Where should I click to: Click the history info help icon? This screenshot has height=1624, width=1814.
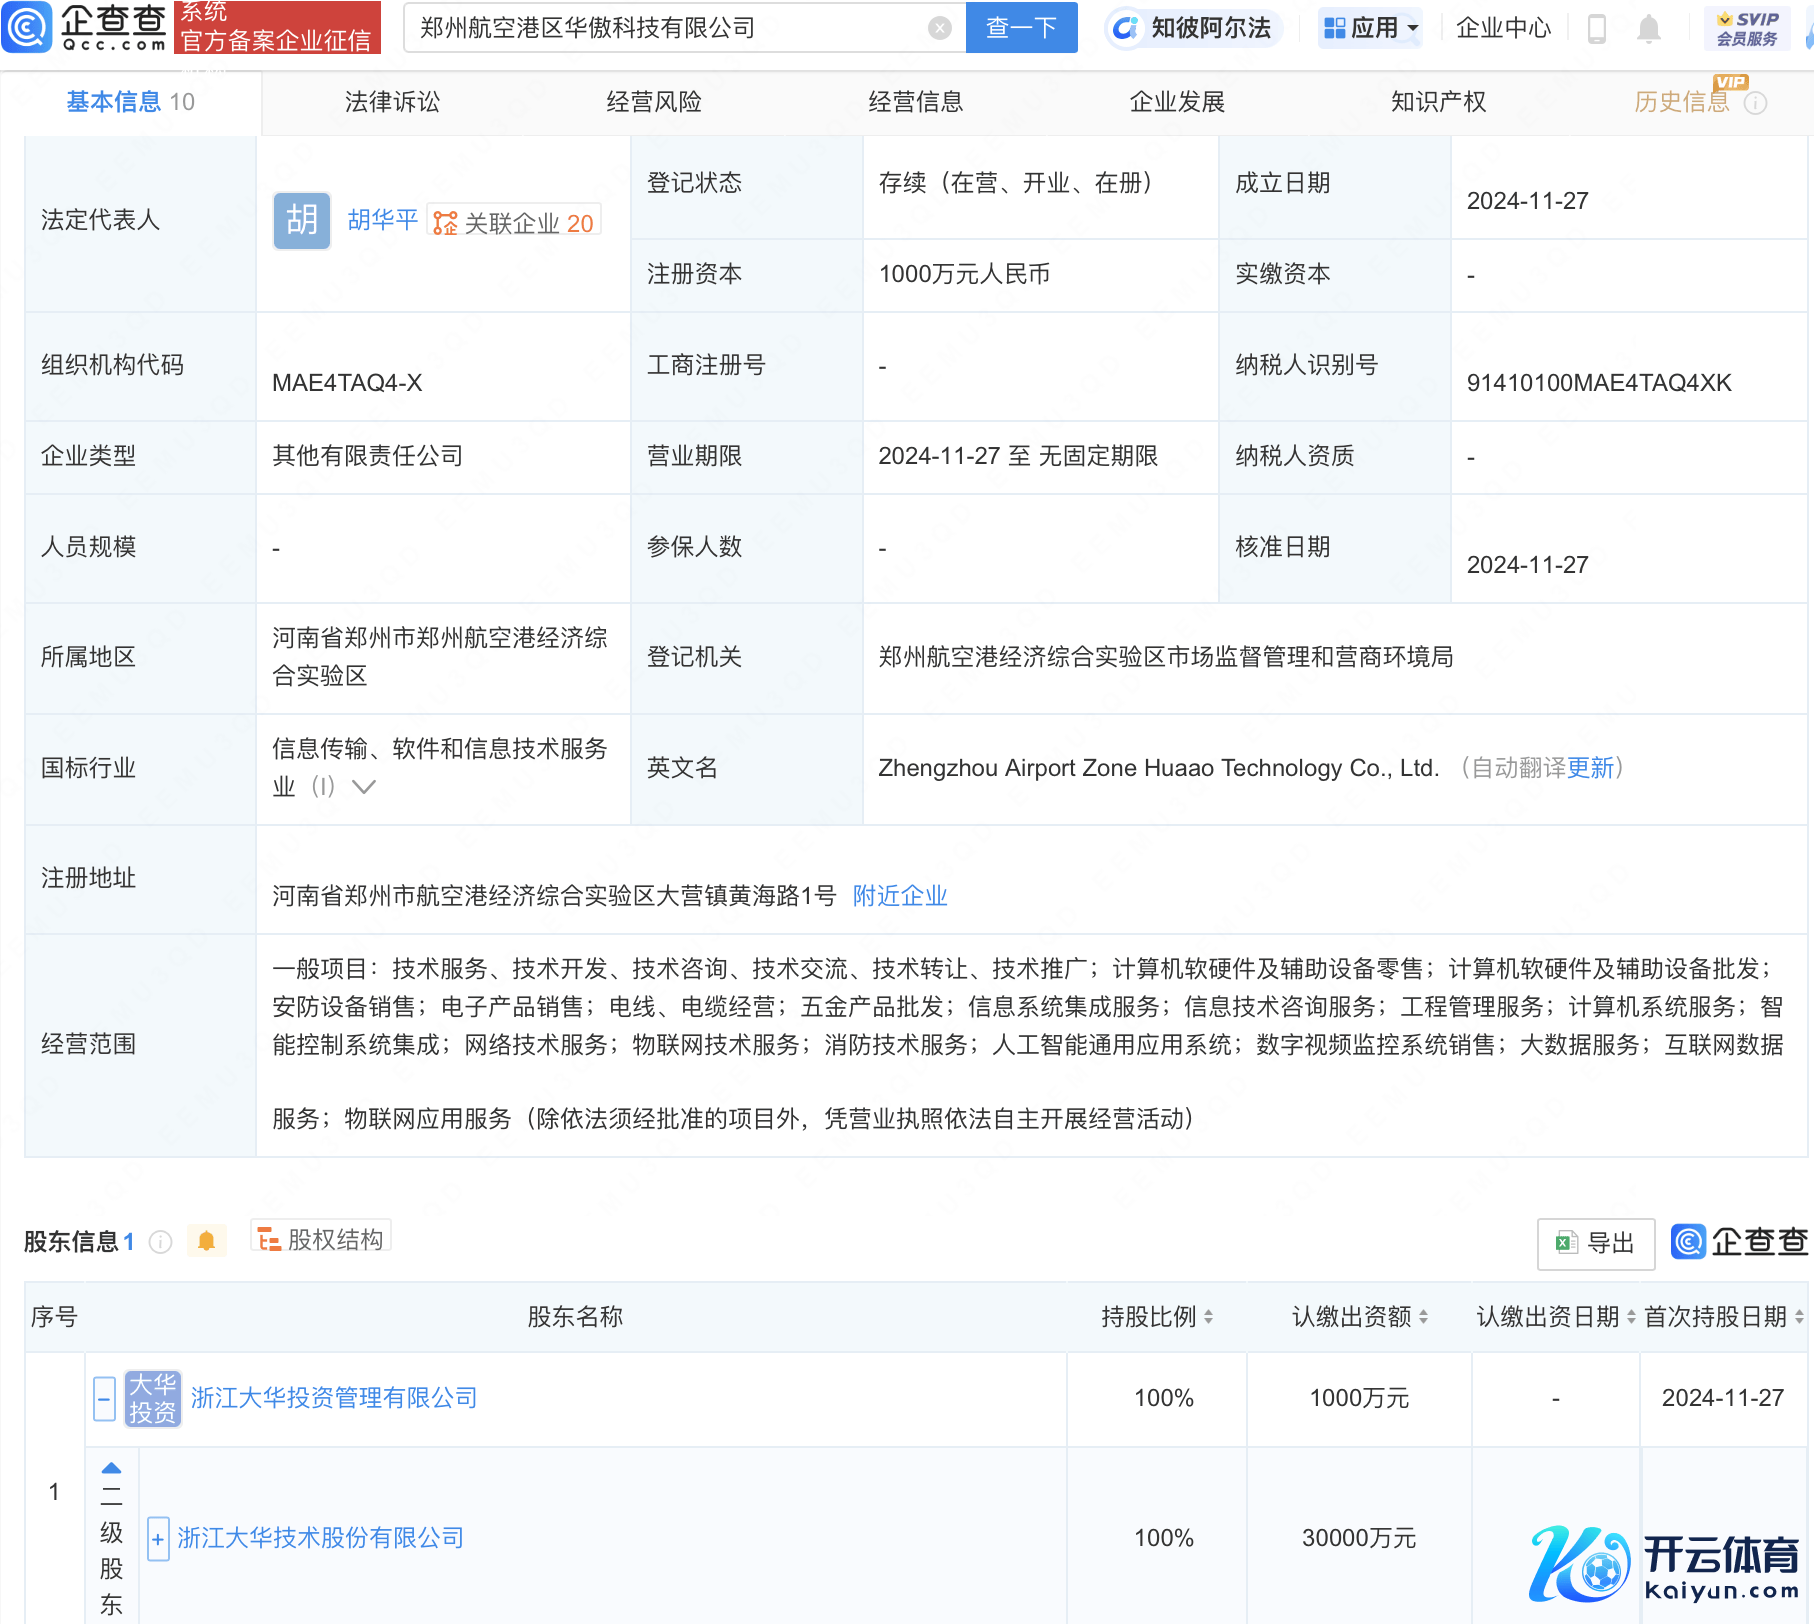coord(1756,103)
